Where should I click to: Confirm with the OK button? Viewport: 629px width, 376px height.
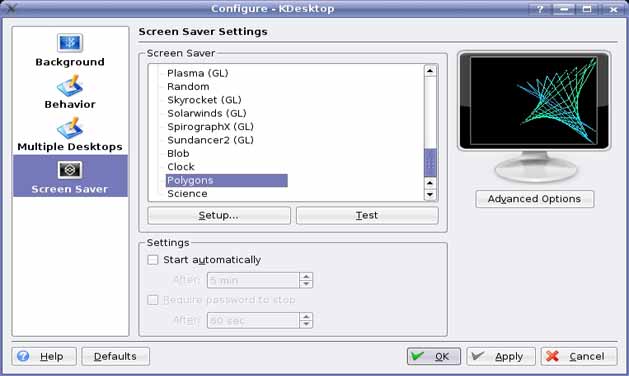tap(434, 356)
